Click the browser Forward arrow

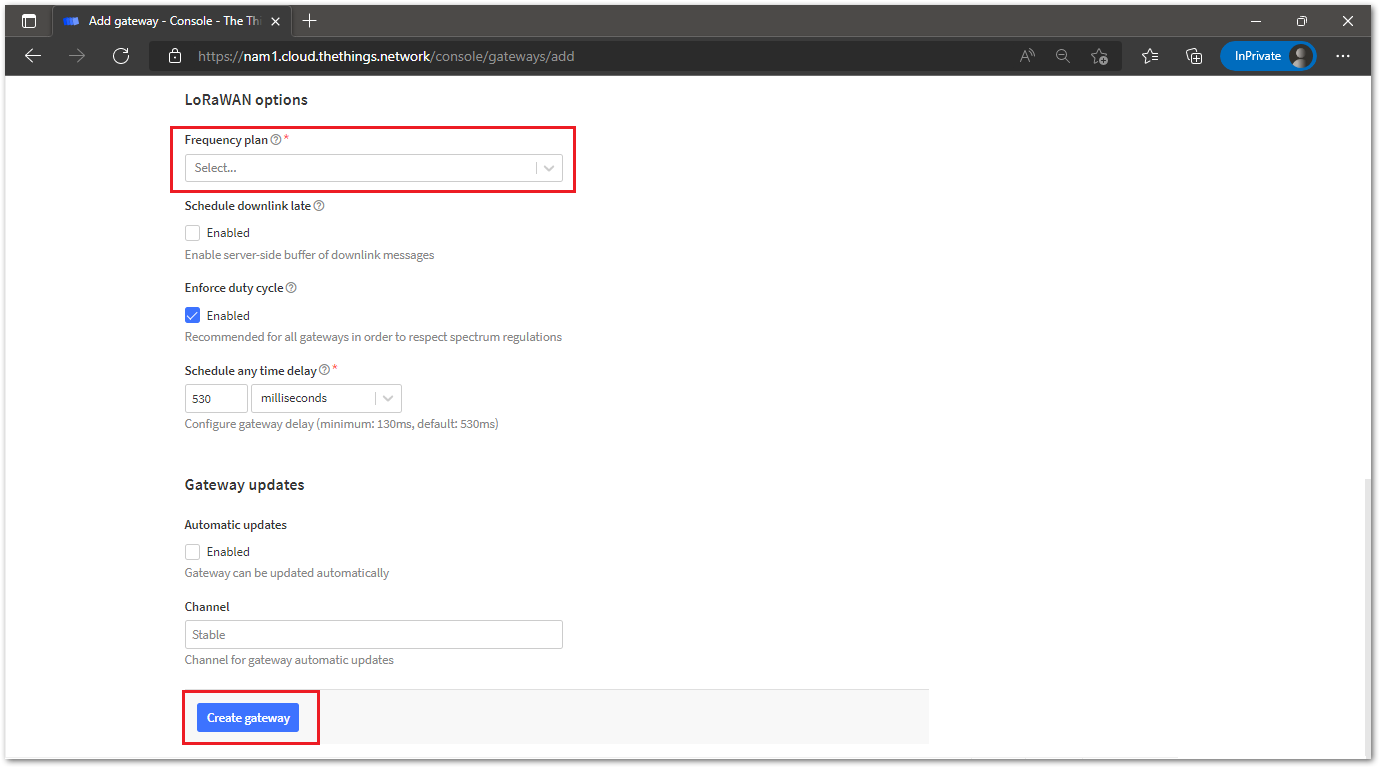pos(77,56)
